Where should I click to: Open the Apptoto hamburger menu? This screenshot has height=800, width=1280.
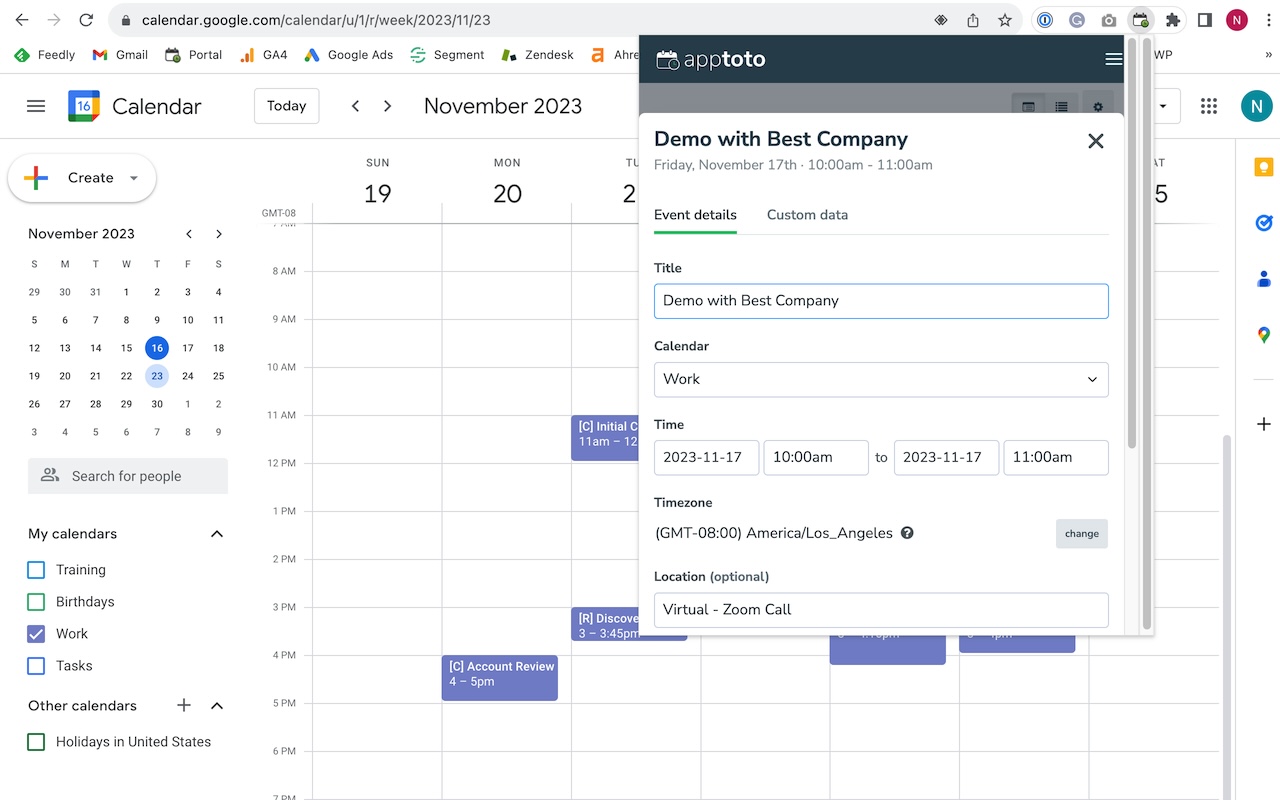(x=1113, y=59)
